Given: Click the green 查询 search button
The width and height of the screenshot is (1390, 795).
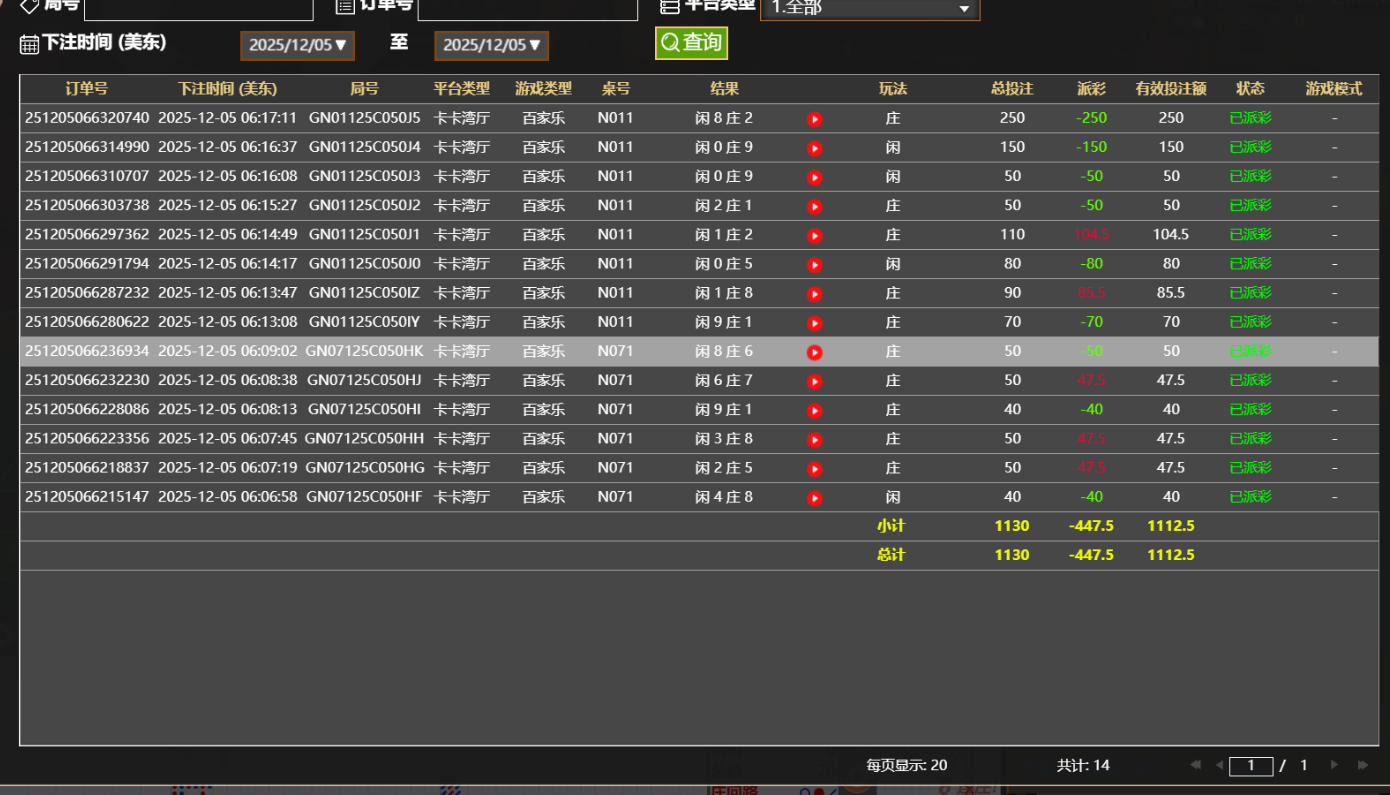Looking at the screenshot, I should tap(691, 43).
